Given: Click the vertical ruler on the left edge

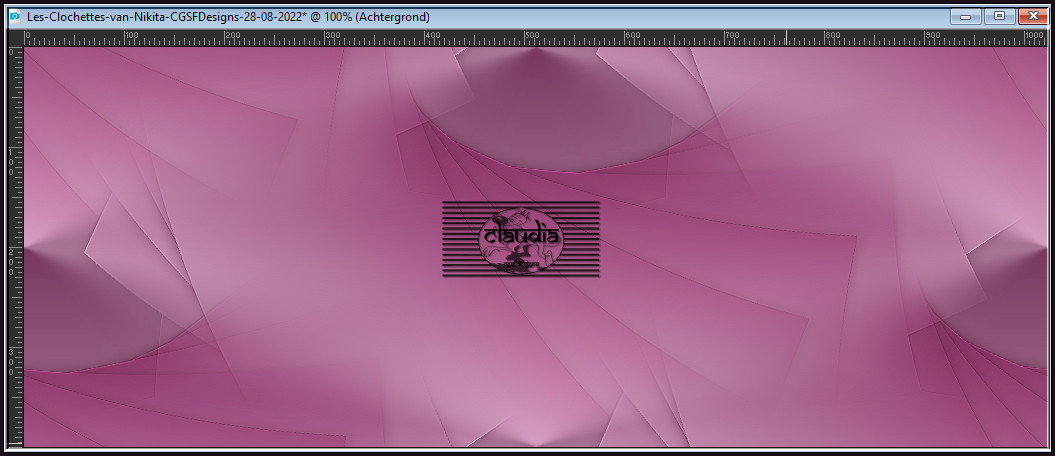Looking at the screenshot, I should point(15,247).
